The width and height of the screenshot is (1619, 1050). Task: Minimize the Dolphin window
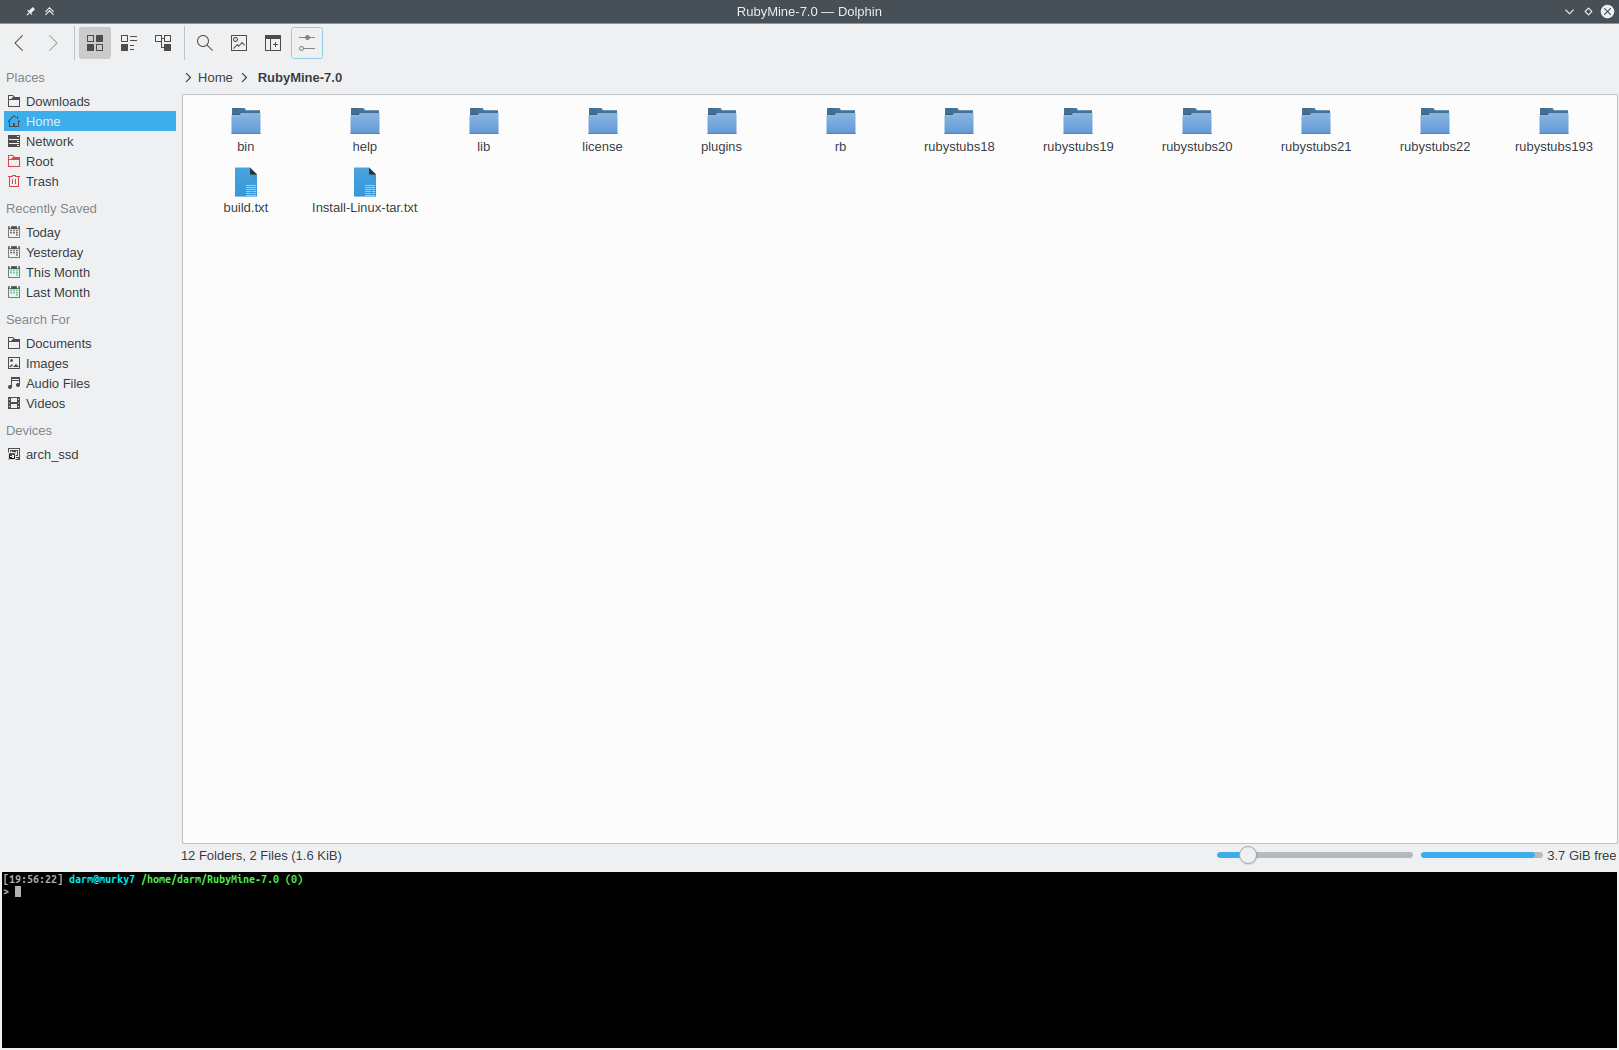[x=1569, y=11]
